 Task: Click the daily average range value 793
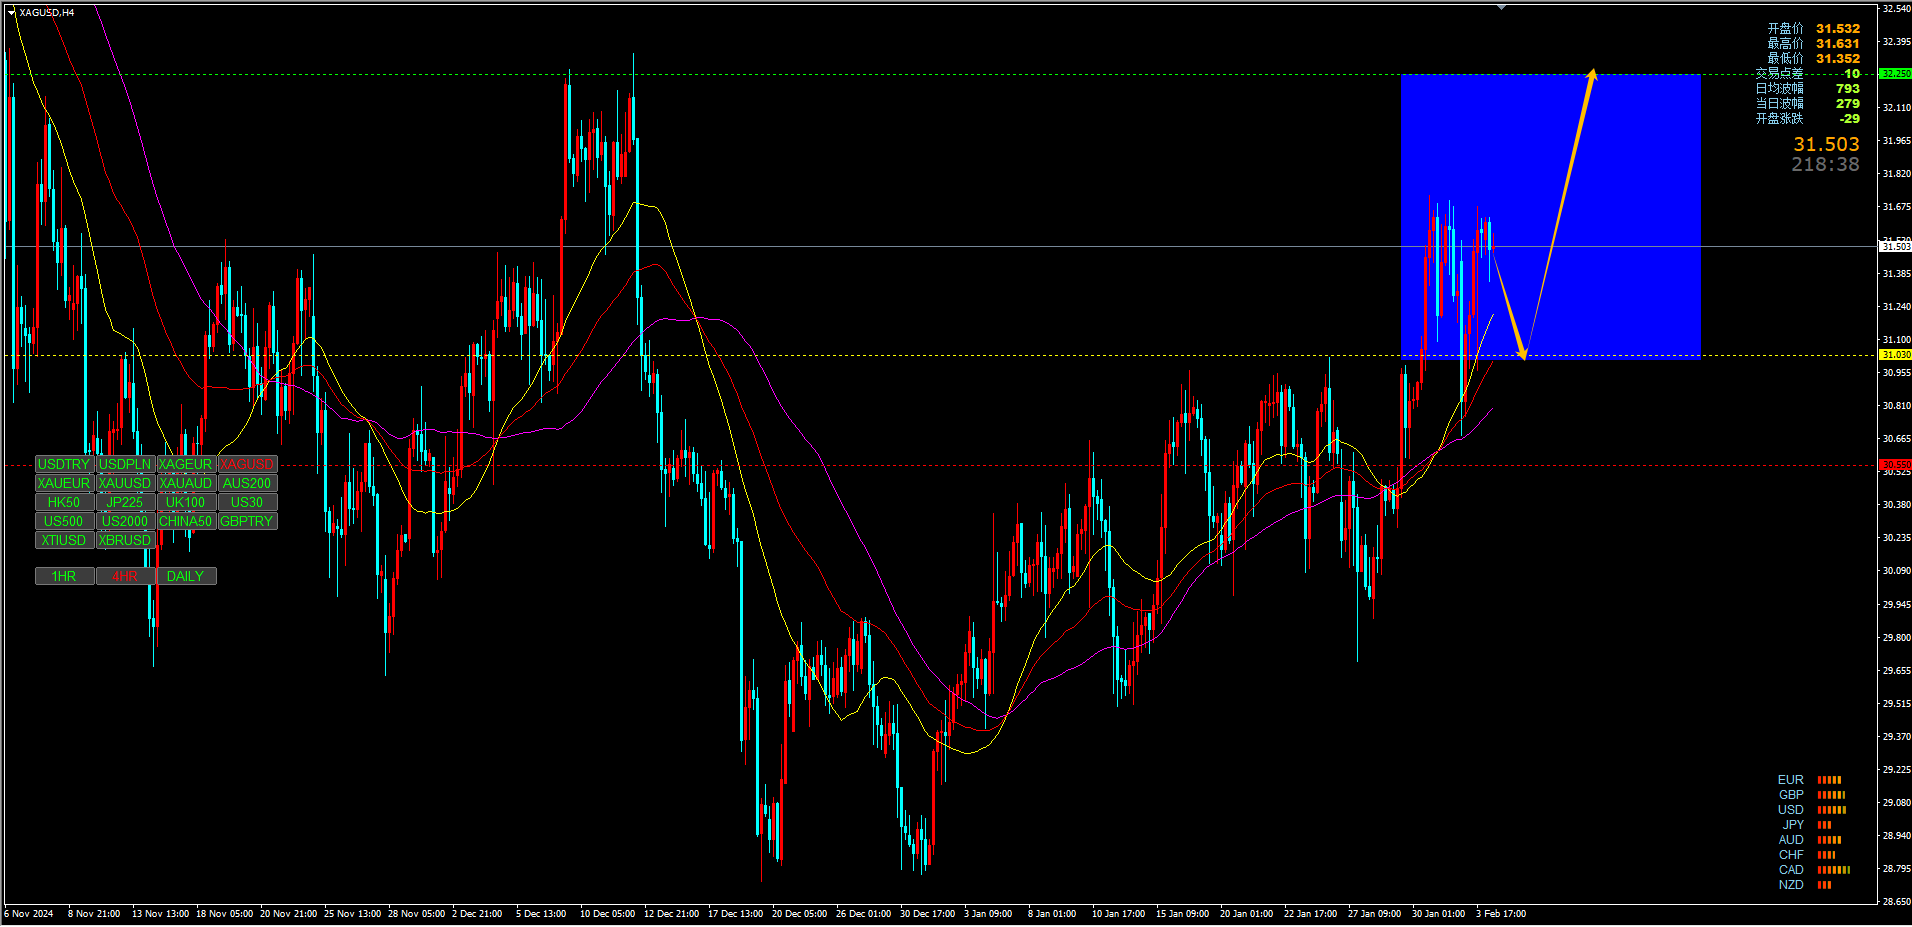[x=1848, y=89]
